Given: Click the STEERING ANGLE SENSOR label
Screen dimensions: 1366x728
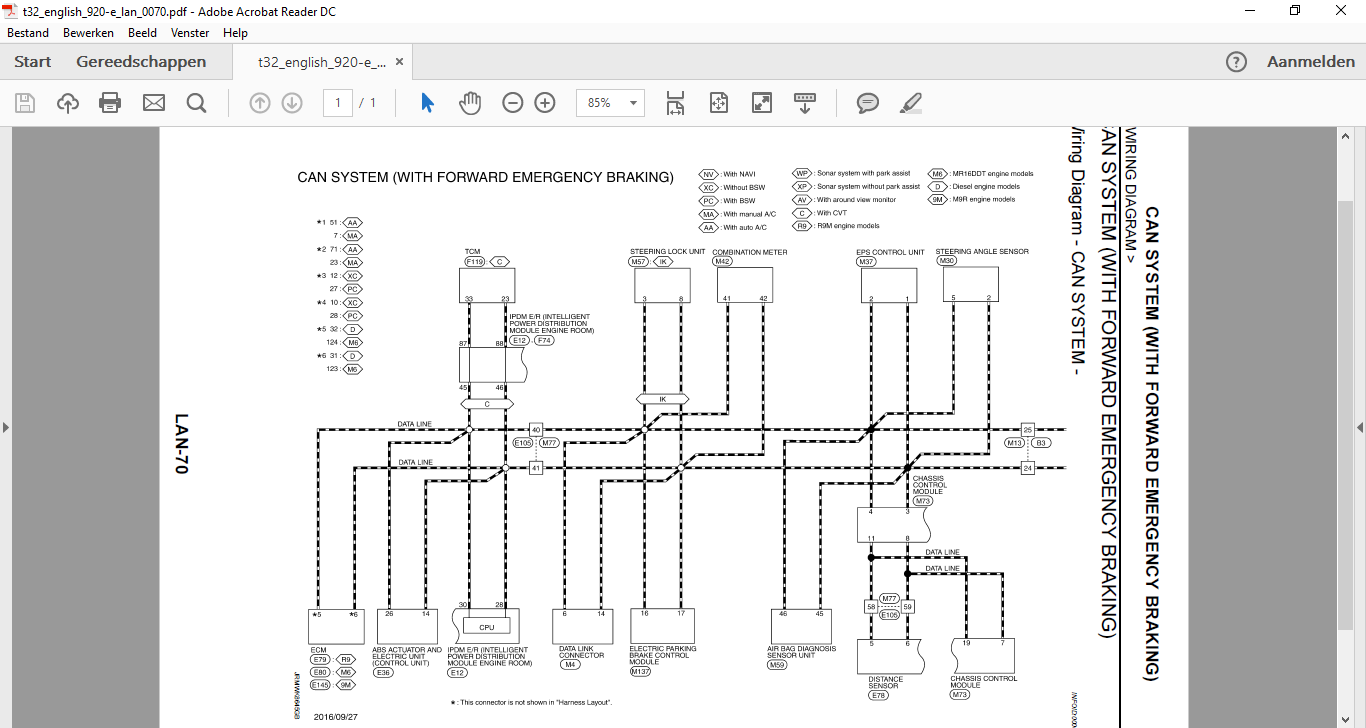Looking at the screenshot, I should click(982, 251).
